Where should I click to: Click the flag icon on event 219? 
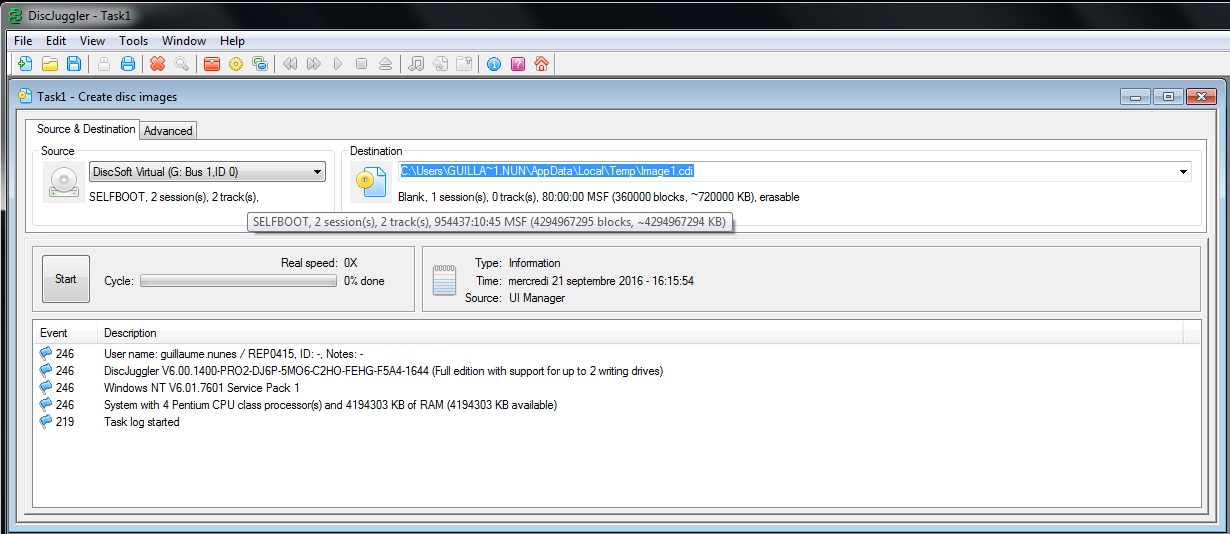pos(45,422)
